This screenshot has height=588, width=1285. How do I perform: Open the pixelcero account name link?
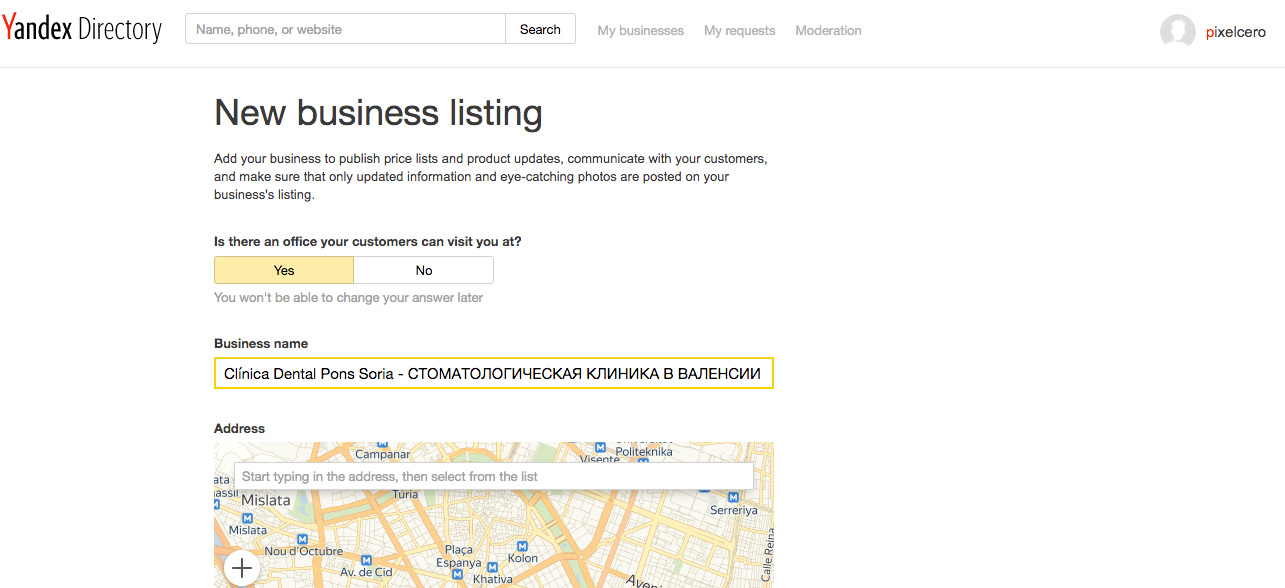(x=1236, y=32)
